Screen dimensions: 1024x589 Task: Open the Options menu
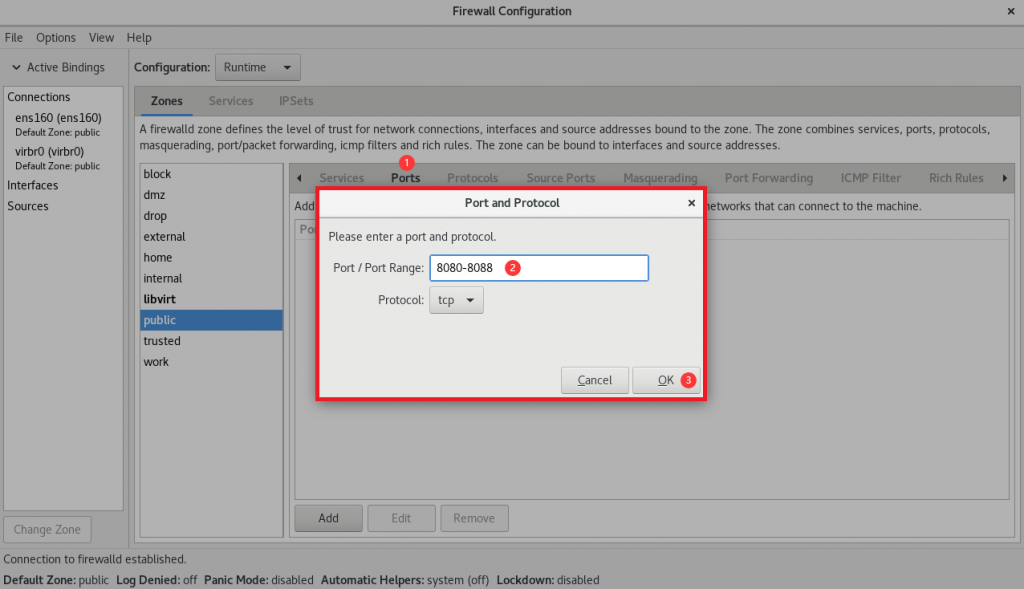(56, 37)
